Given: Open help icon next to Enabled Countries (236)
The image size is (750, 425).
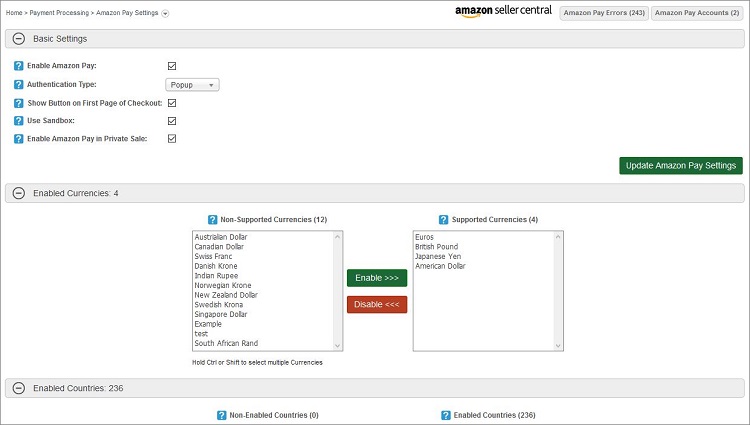Looking at the screenshot, I should 446,415.
